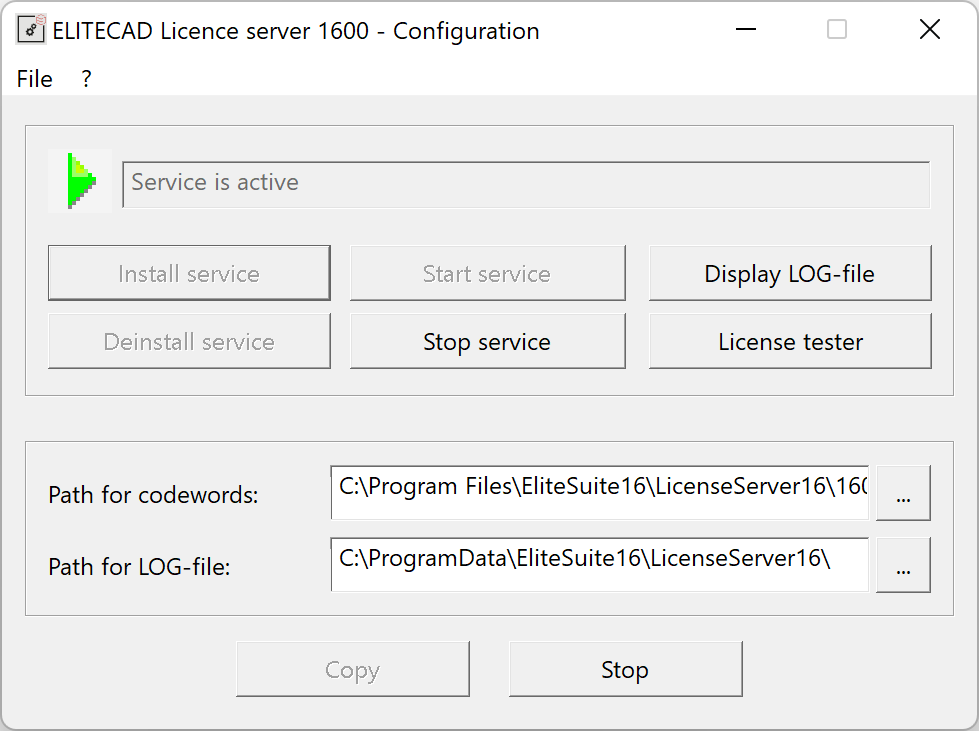Close the Configuration window
Screen dimensions: 979x731
pyautogui.click(x=929, y=30)
